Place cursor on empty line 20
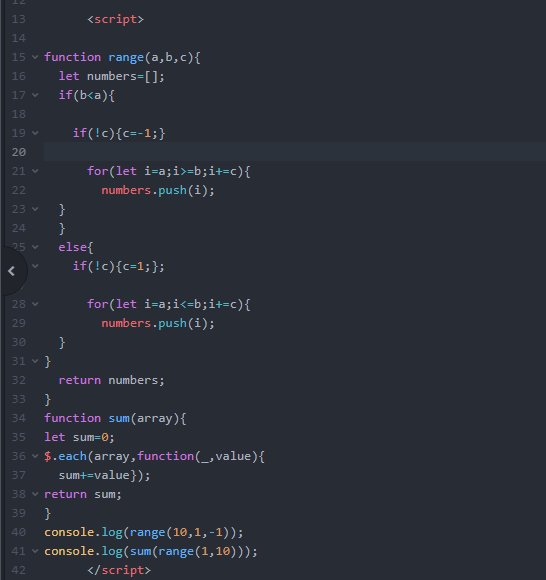 pyautogui.click(x=294, y=152)
